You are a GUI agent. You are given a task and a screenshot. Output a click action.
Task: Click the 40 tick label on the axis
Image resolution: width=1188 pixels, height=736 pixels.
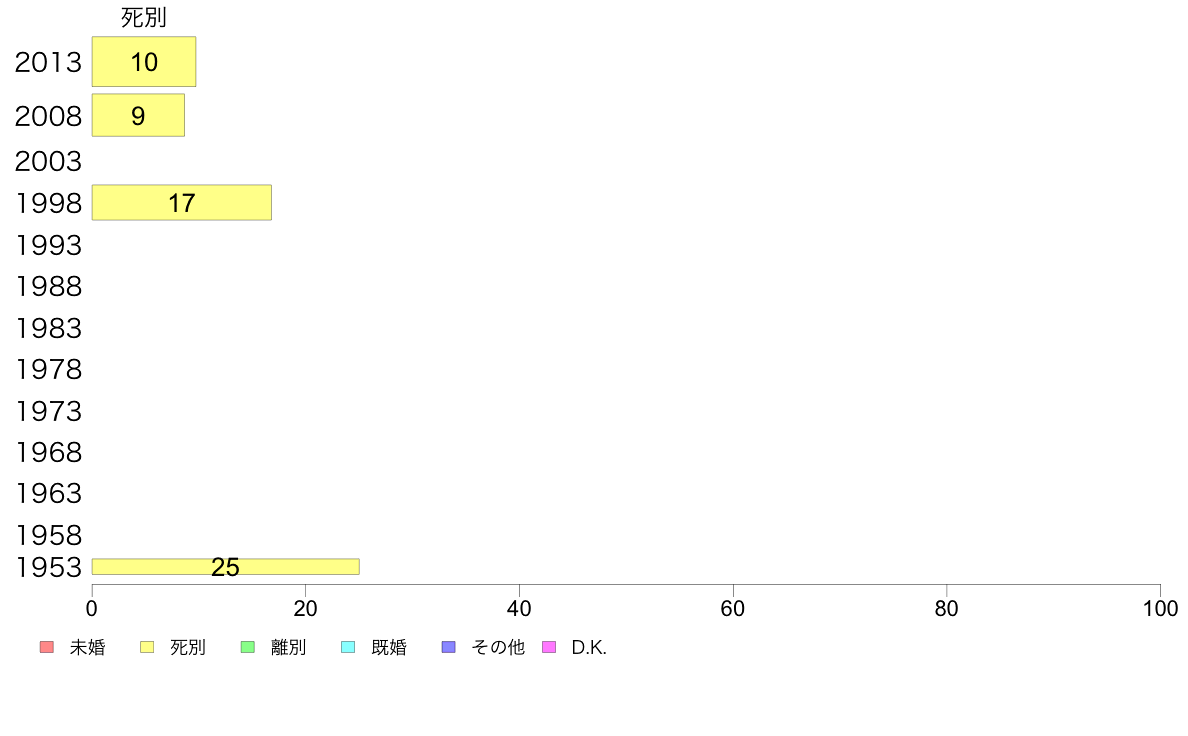[519, 608]
